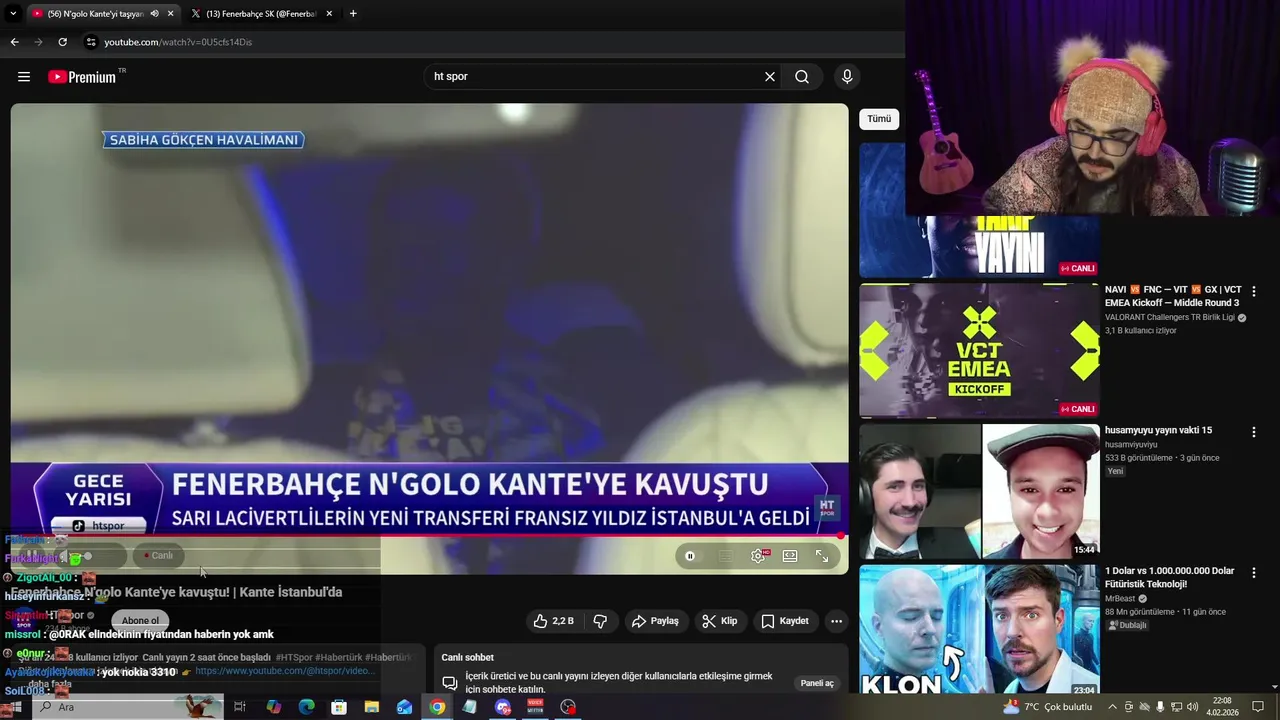Viewport: 1280px width, 720px height.
Task: Open Microsoft Store from the taskbar
Action: pos(339,707)
